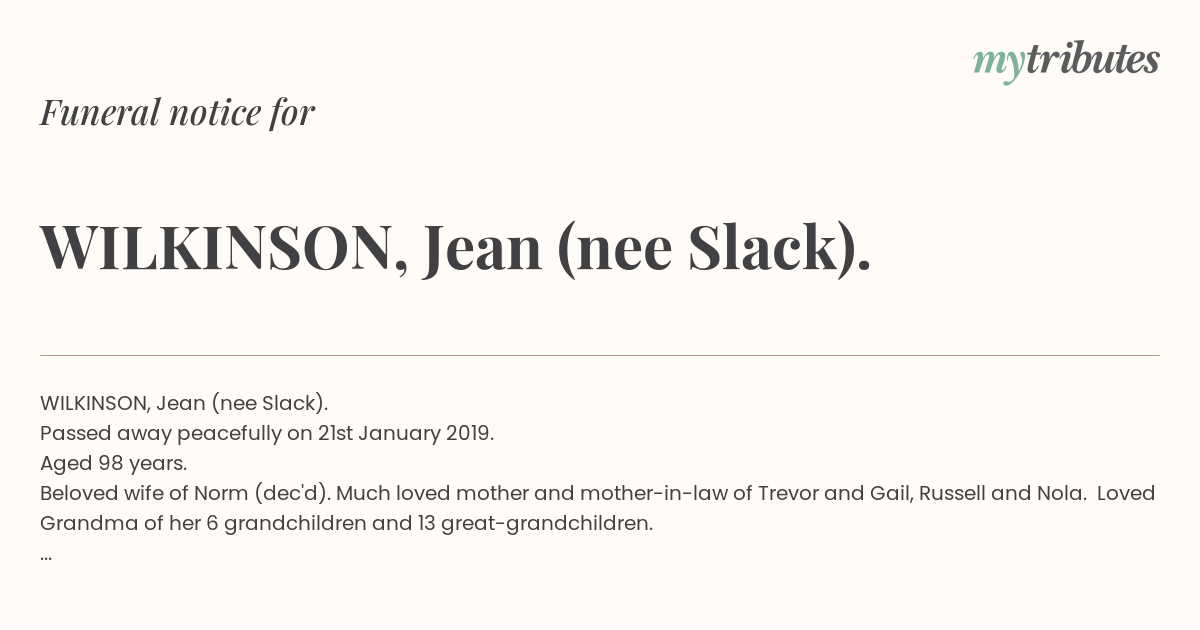
Task: Click the date "21st January 2019"
Action: [404, 433]
